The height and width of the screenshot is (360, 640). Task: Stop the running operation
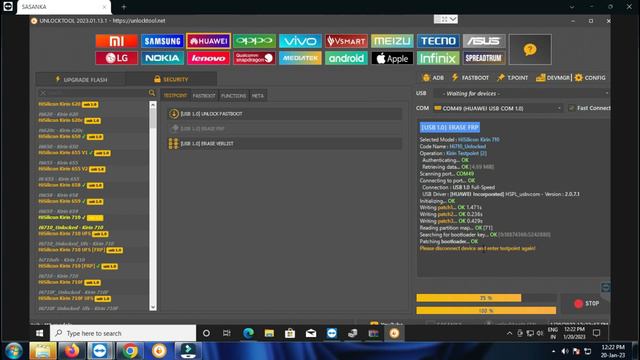click(586, 304)
